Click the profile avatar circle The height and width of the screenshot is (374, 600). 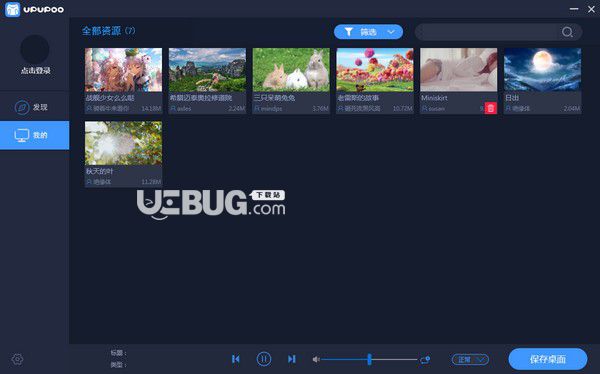click(34, 49)
